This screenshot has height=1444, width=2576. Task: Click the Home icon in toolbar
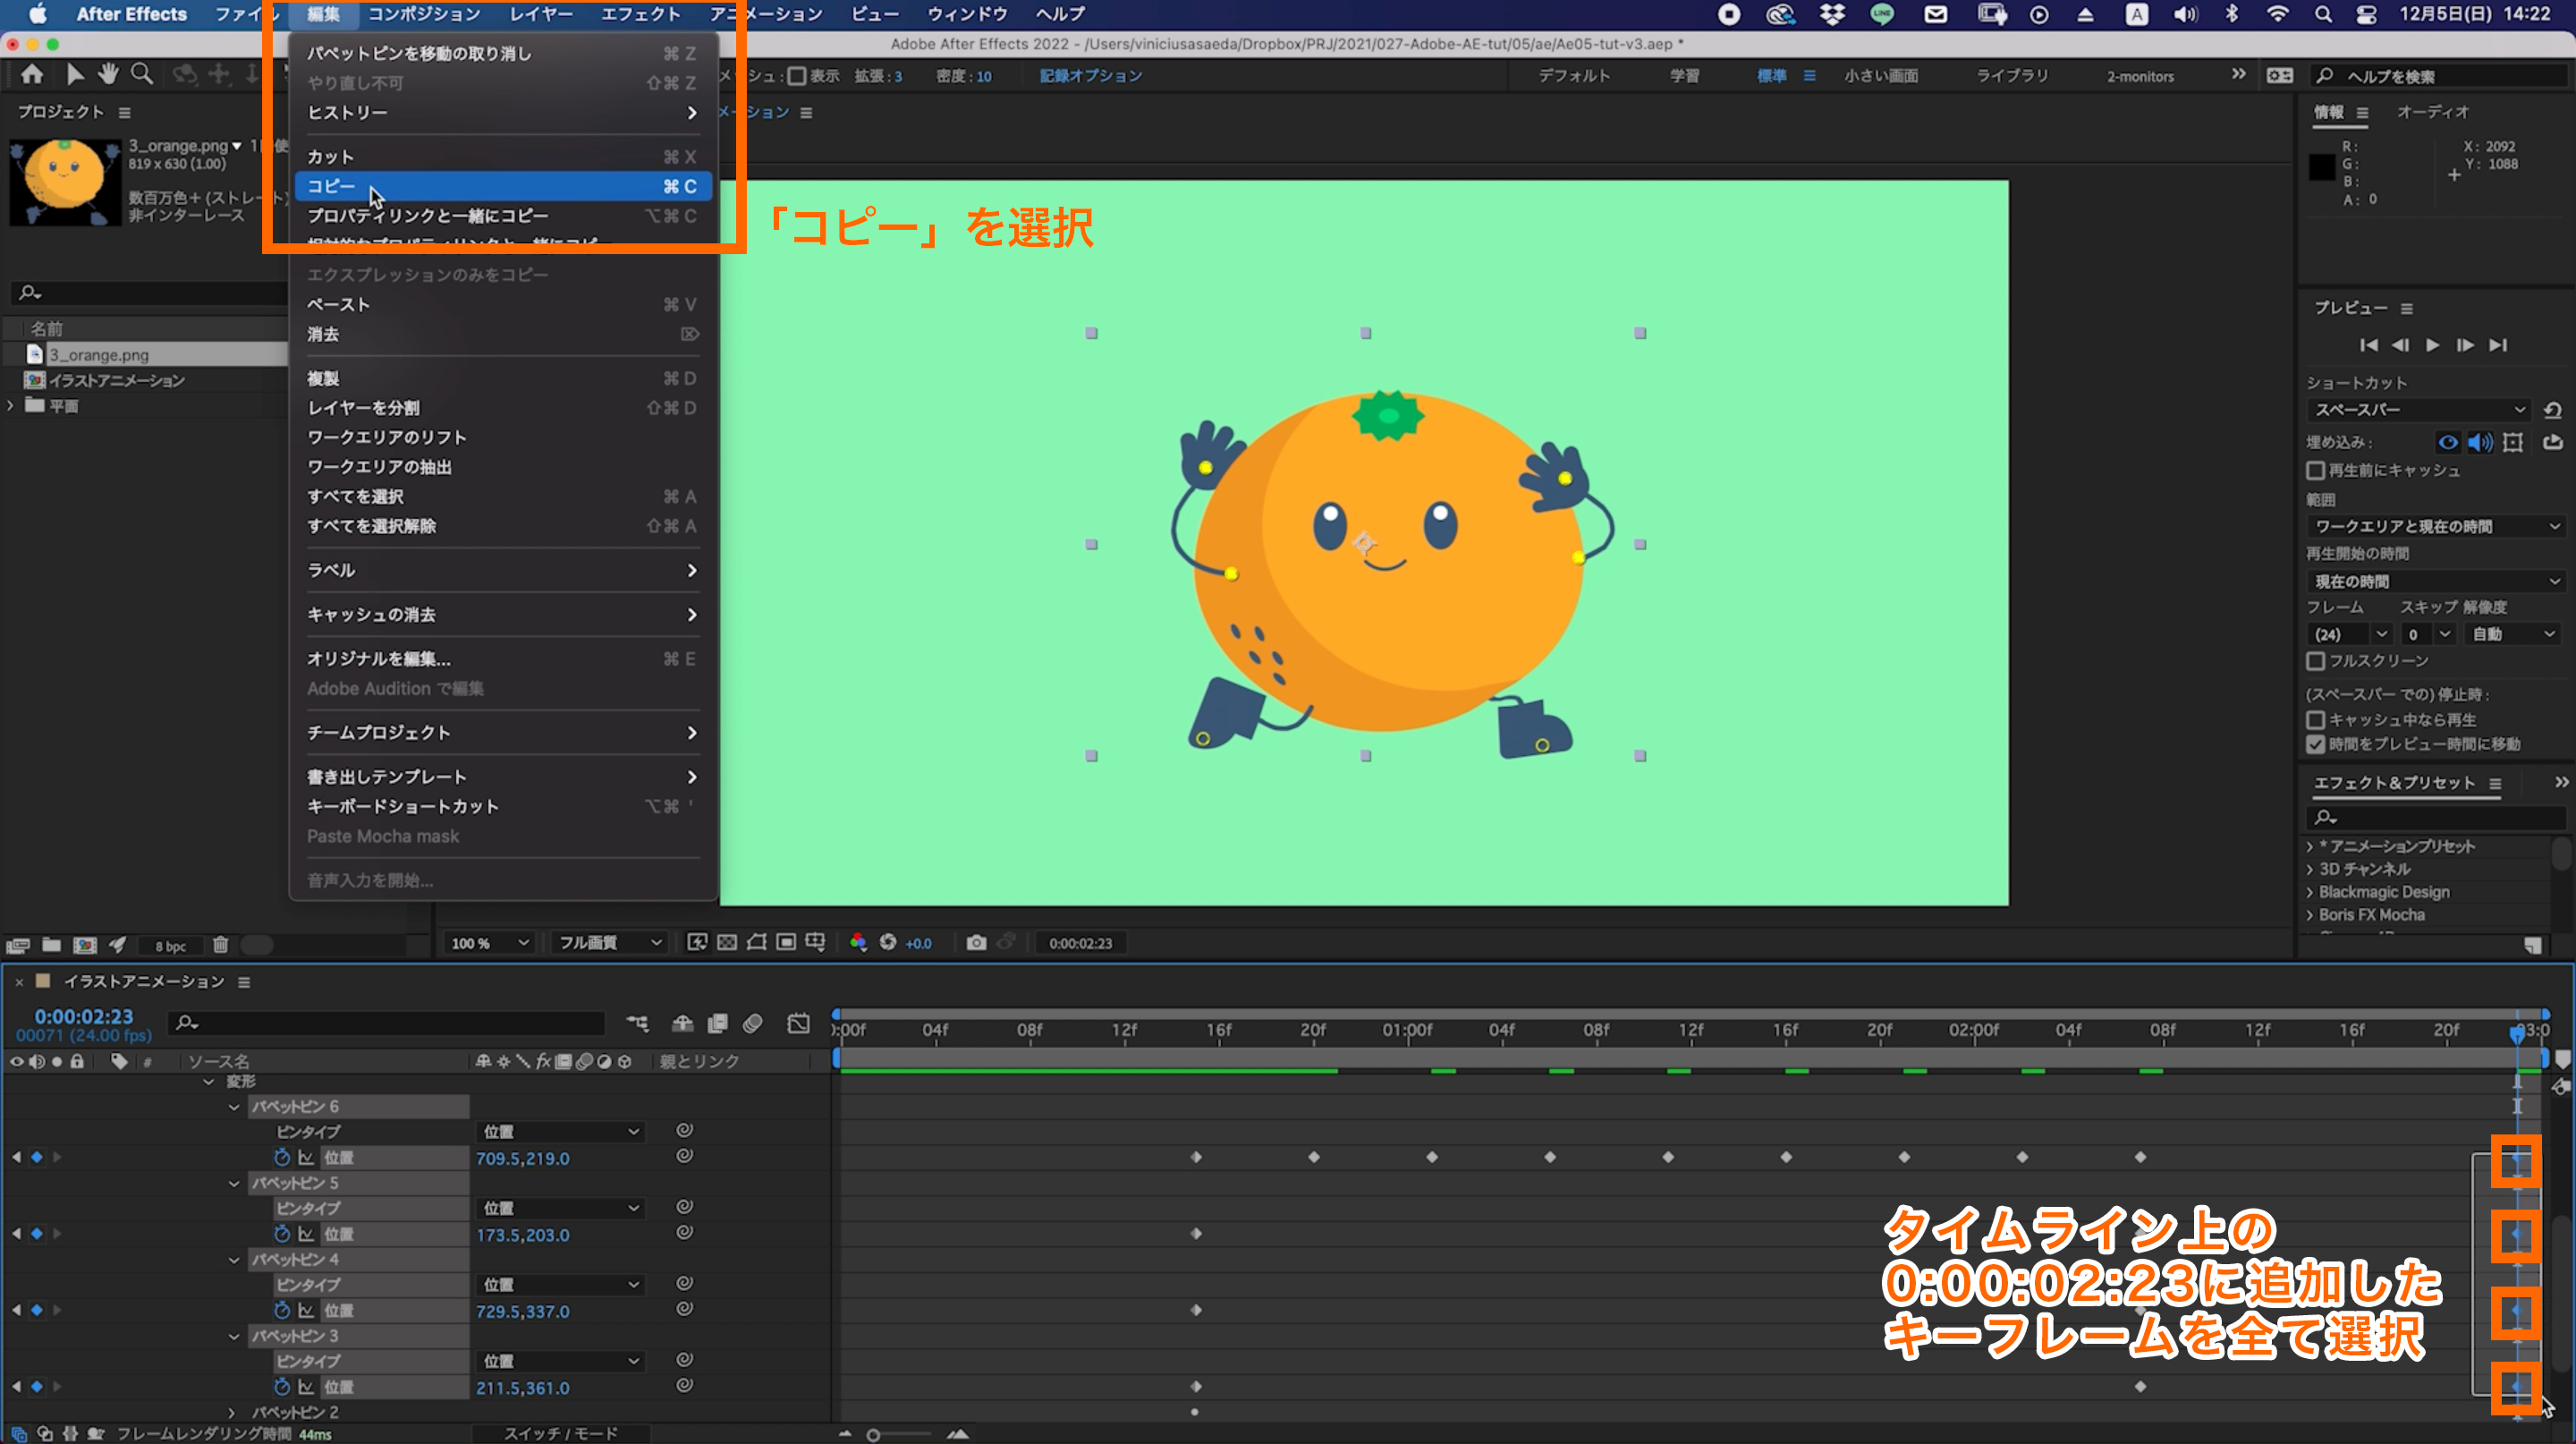pyautogui.click(x=32, y=74)
